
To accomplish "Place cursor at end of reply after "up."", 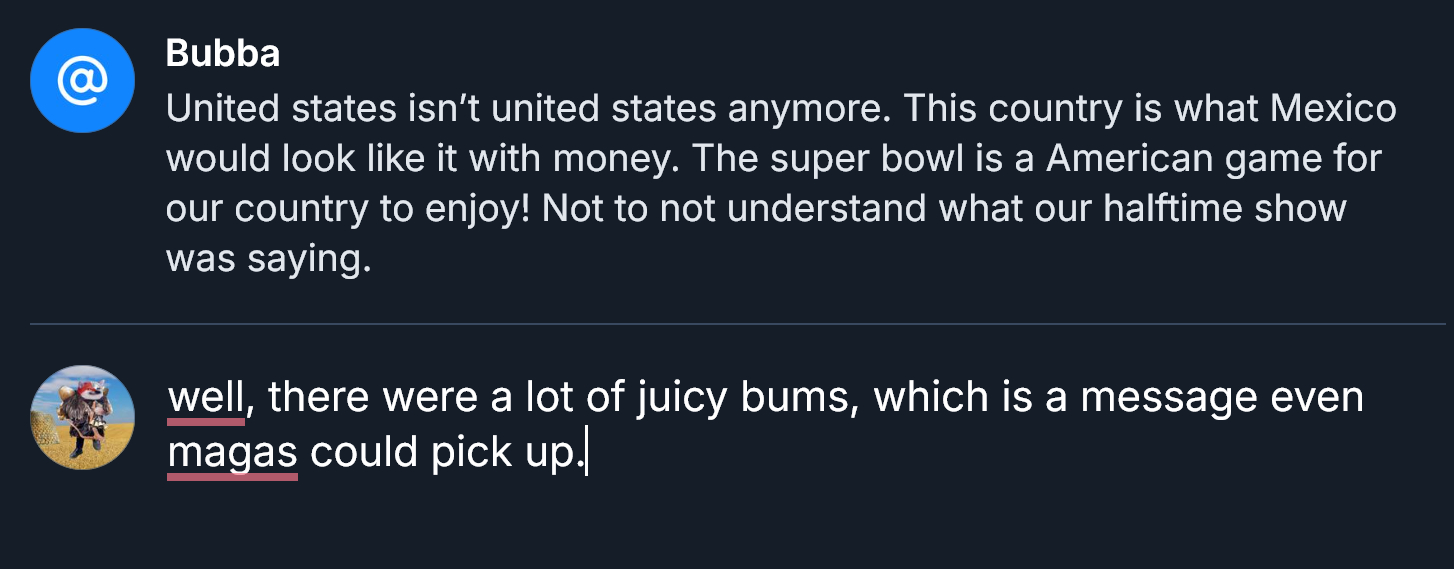I will tap(585, 453).
